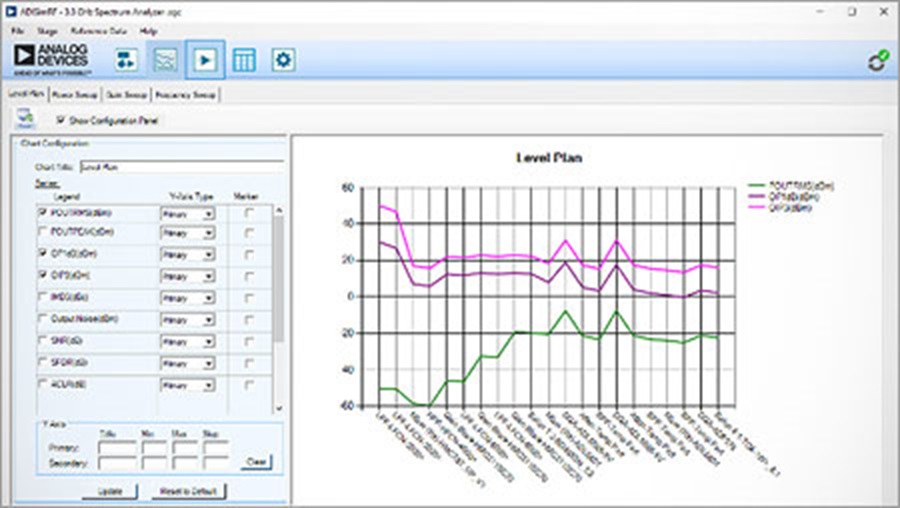Open Y-Axis Type dropdown for POUT PEAK row

pyautogui.click(x=188, y=233)
